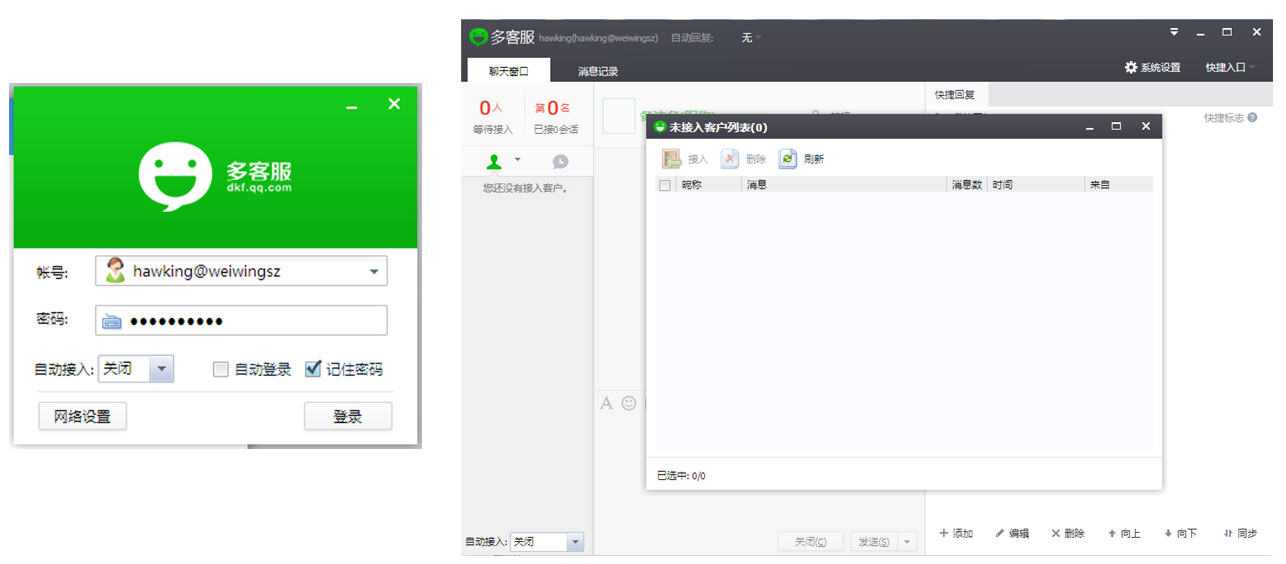The width and height of the screenshot is (1286, 564).
Task: Open the send options arrow beside 发送(S)
Action: pos(907,542)
